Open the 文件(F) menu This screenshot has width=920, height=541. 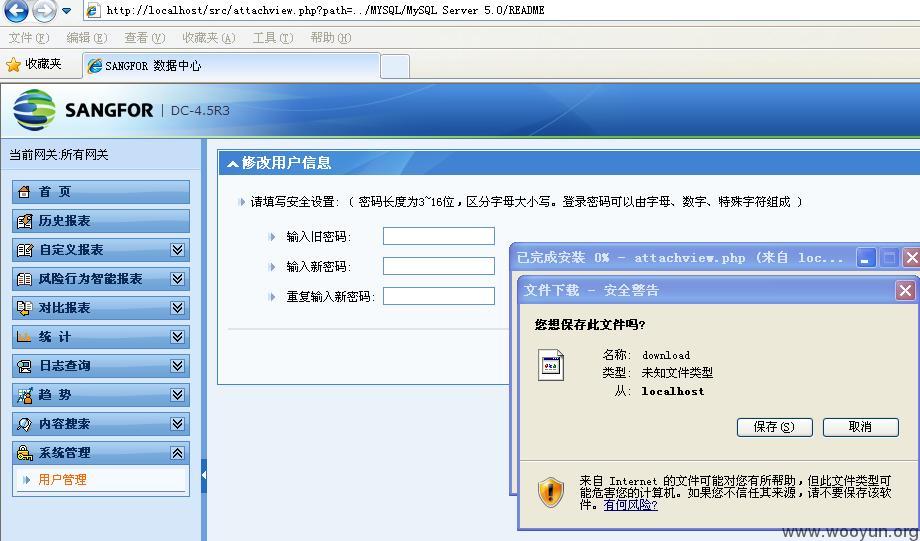29,38
